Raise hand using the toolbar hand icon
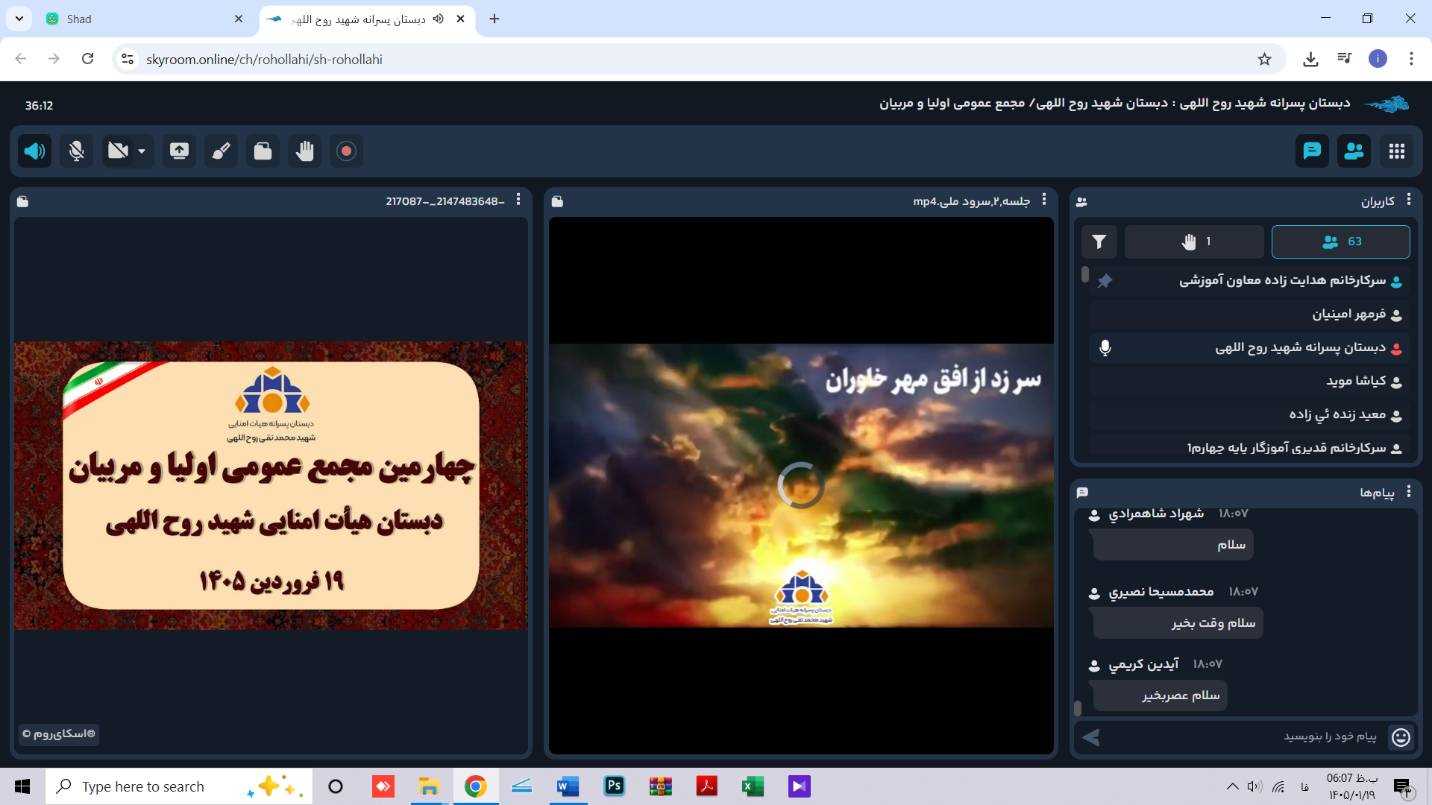Image resolution: width=1432 pixels, height=805 pixels. coord(305,151)
